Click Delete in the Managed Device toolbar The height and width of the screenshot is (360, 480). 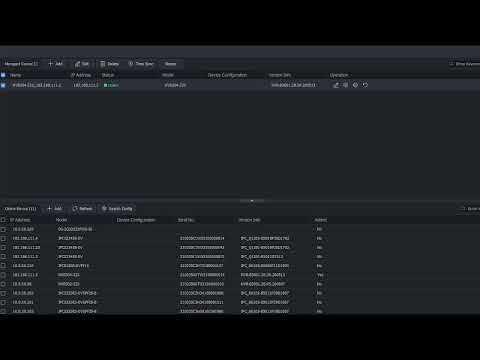110,64
